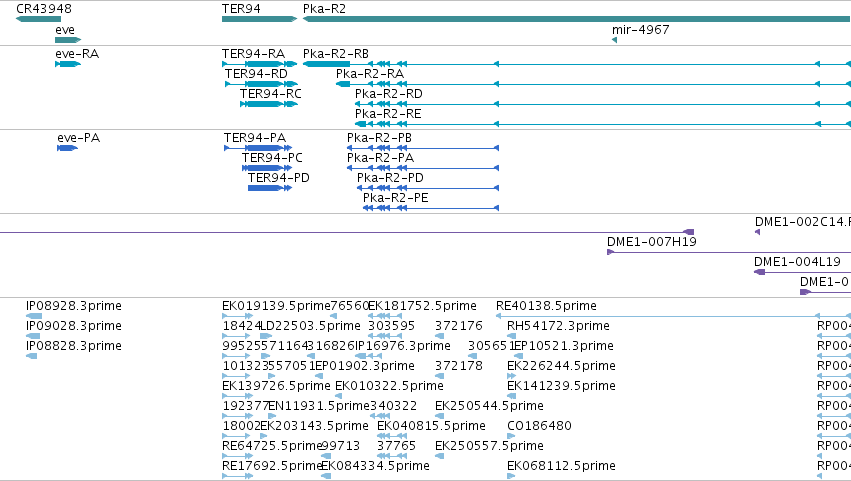Image resolution: width=851 pixels, height=481 pixels.
Task: Select the EK010322.5prime EST label
Action: 389,387
